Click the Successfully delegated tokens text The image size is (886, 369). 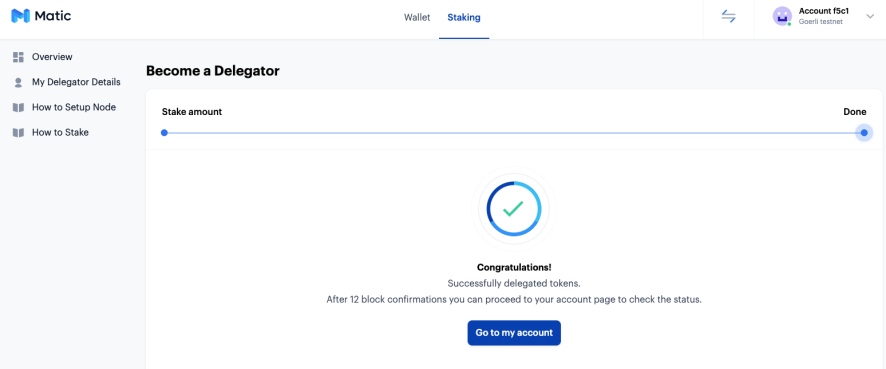point(514,283)
